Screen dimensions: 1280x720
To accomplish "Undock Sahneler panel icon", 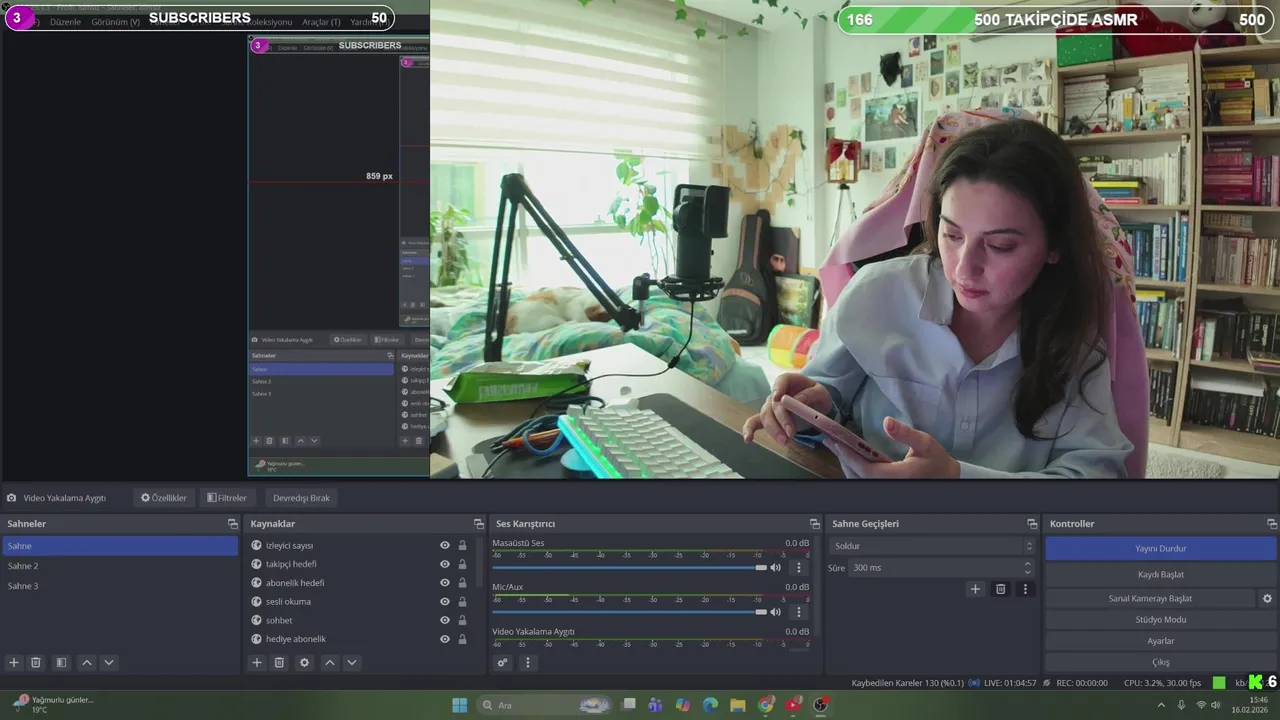I will click(232, 524).
